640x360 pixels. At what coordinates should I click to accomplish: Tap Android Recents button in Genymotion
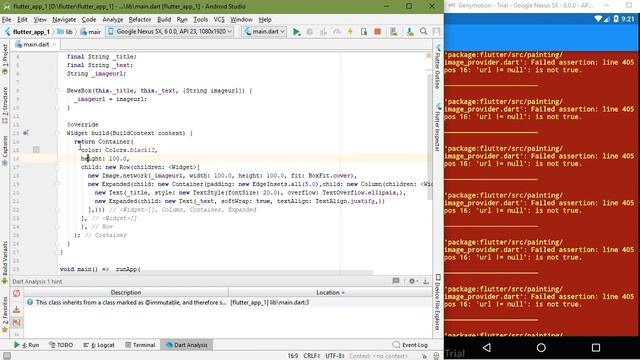click(x=596, y=347)
